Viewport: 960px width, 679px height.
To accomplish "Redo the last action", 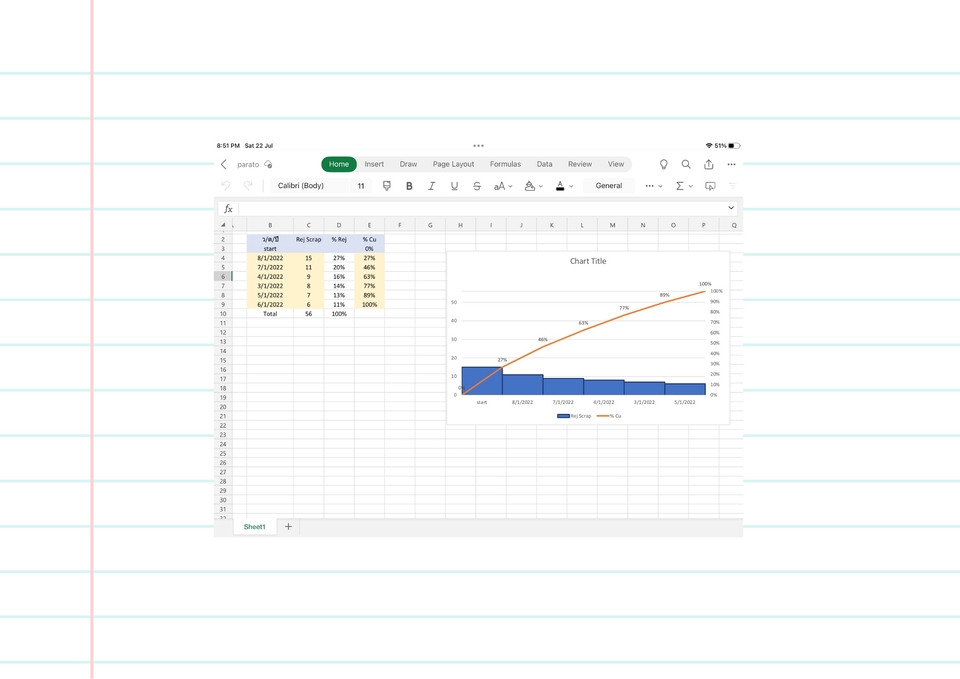I will pyautogui.click(x=248, y=186).
